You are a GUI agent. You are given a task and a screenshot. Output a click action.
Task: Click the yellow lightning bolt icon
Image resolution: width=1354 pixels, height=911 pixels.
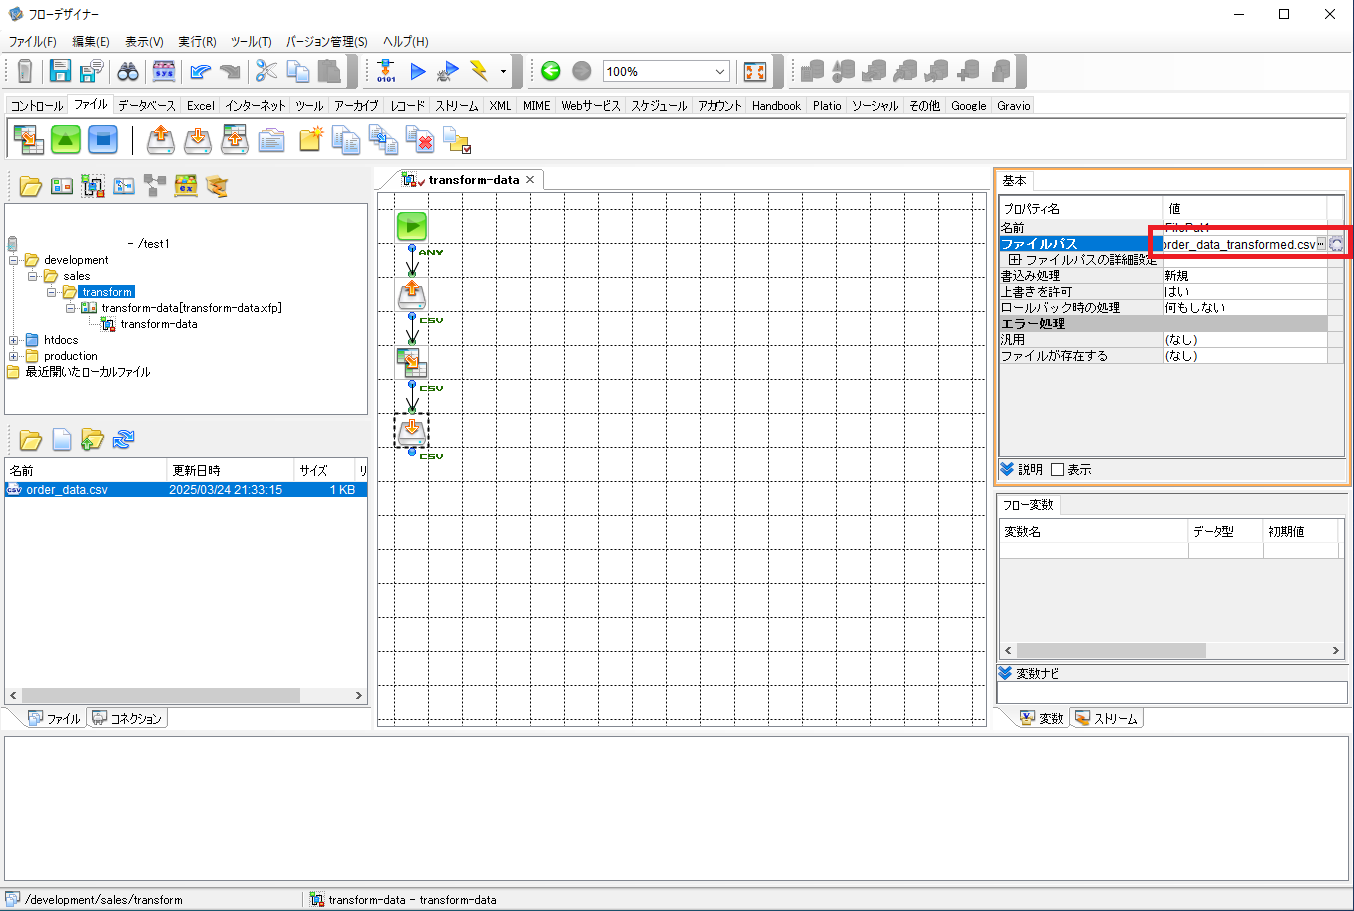480,71
